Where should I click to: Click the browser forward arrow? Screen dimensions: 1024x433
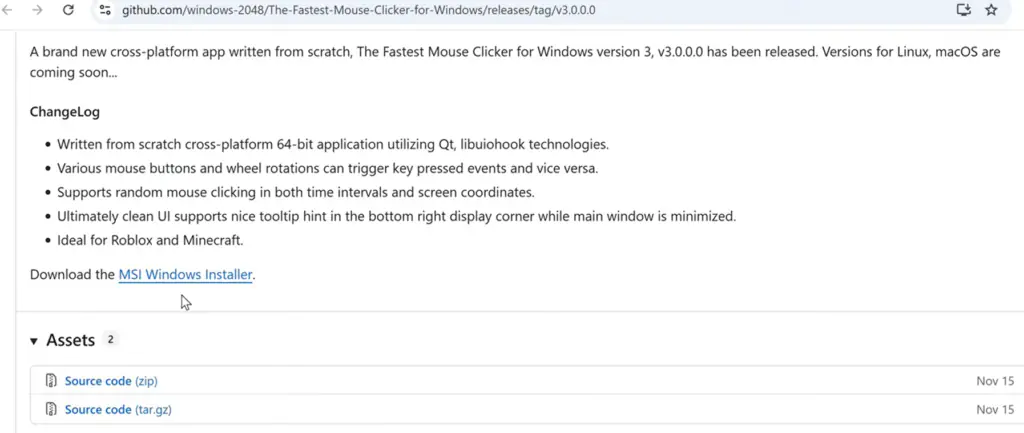point(37,10)
